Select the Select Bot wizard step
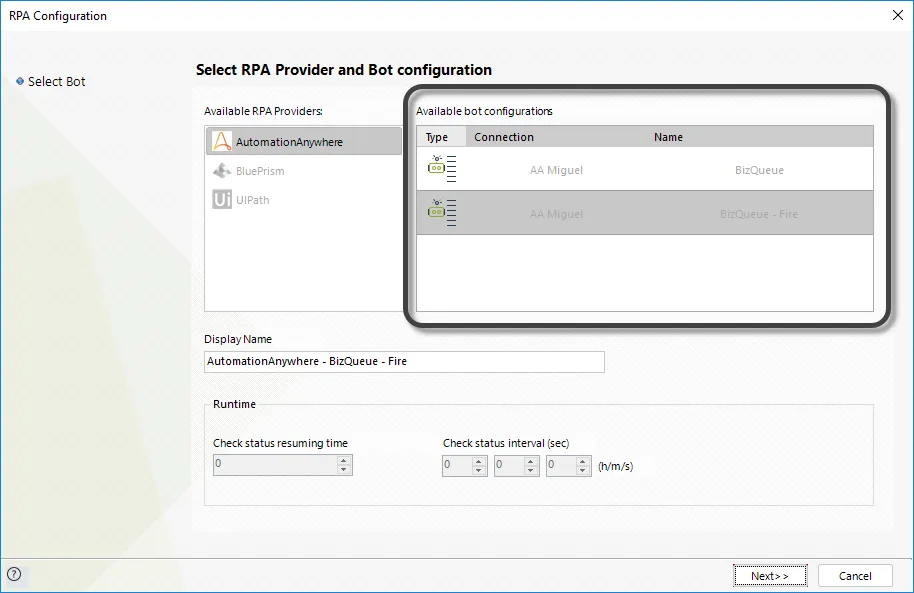Image resolution: width=914 pixels, height=593 pixels. 57,82
